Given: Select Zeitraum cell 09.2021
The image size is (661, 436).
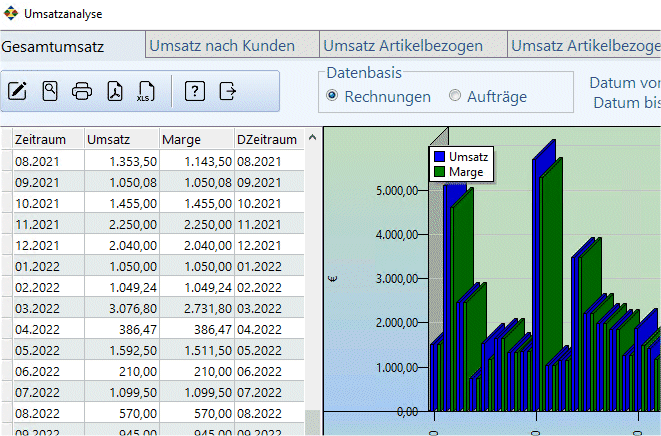Looking at the screenshot, I should pos(48,182).
